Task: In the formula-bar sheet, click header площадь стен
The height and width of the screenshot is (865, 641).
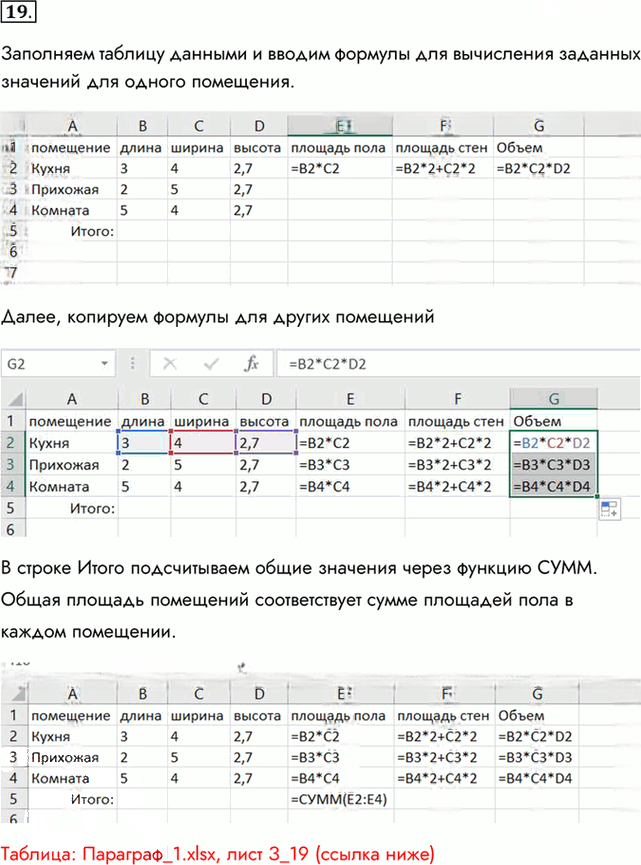Action: [456, 421]
